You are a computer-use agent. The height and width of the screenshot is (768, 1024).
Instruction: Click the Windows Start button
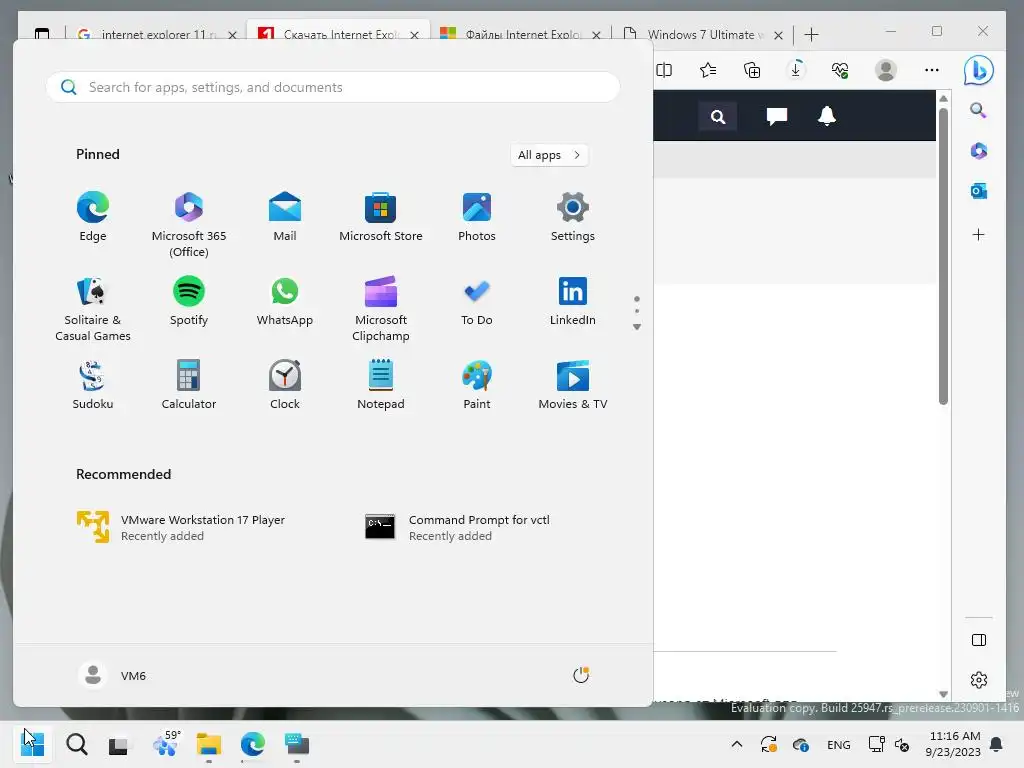[33, 744]
